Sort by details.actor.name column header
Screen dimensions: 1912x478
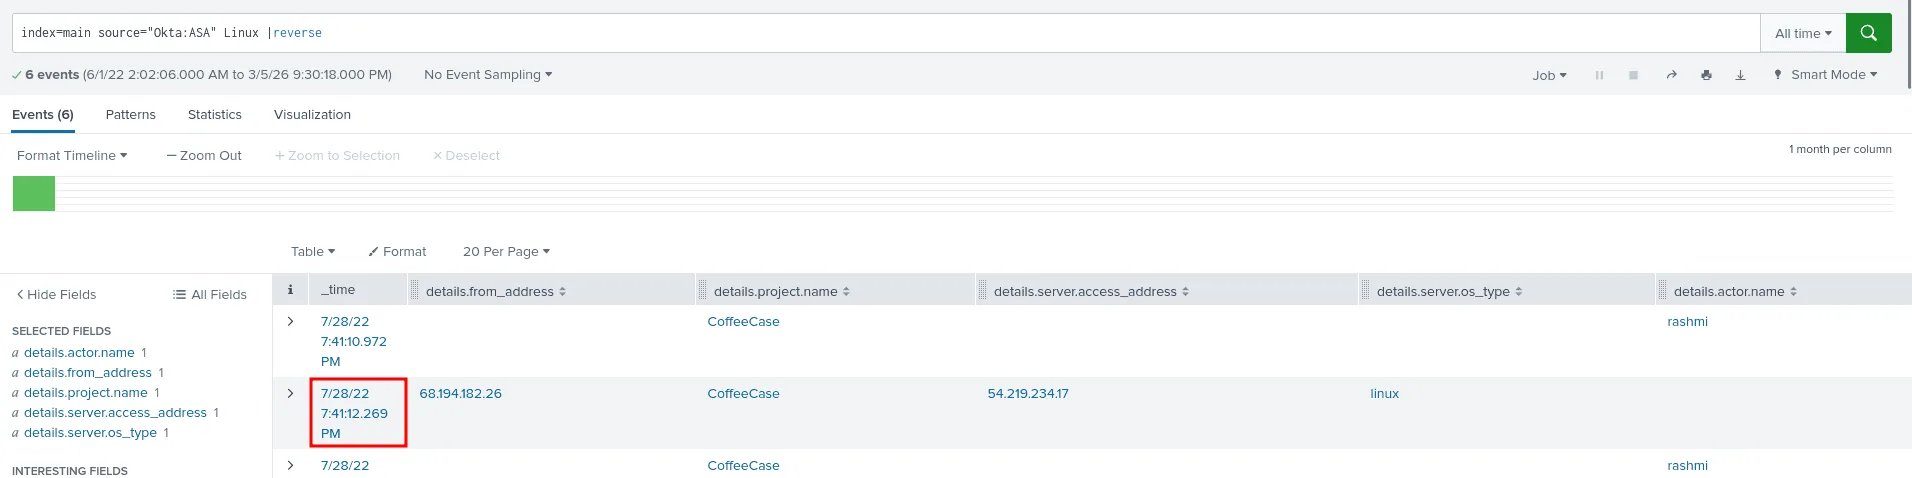coord(1736,291)
